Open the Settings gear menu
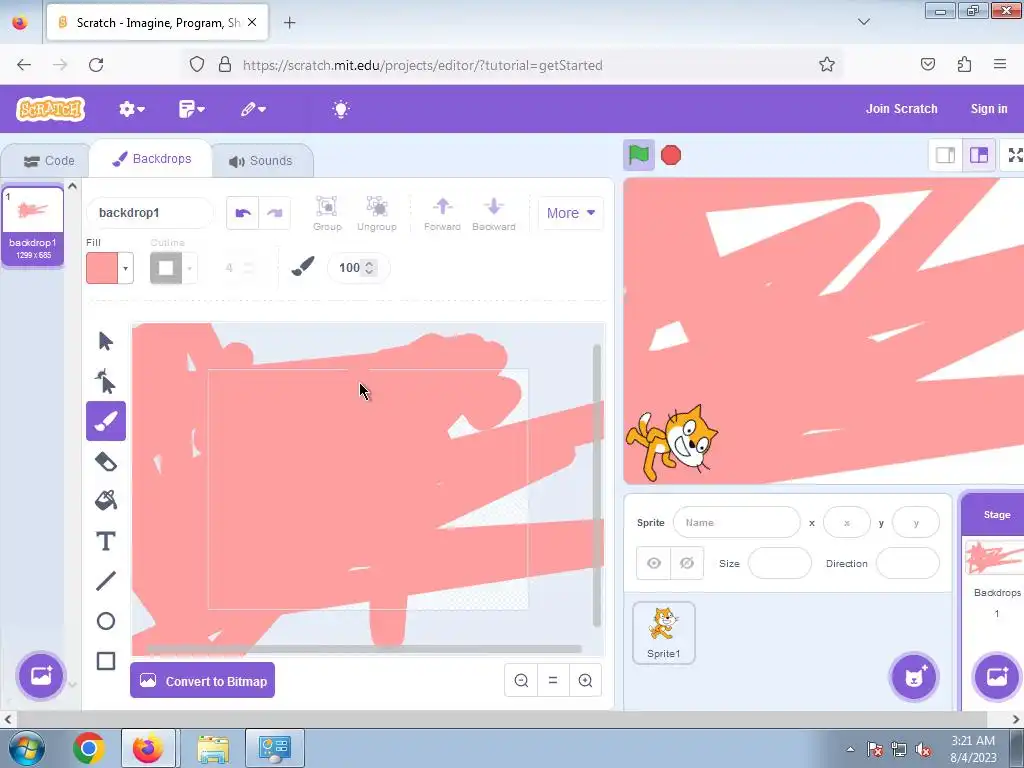Image resolution: width=1024 pixels, height=768 pixels. tap(131, 109)
